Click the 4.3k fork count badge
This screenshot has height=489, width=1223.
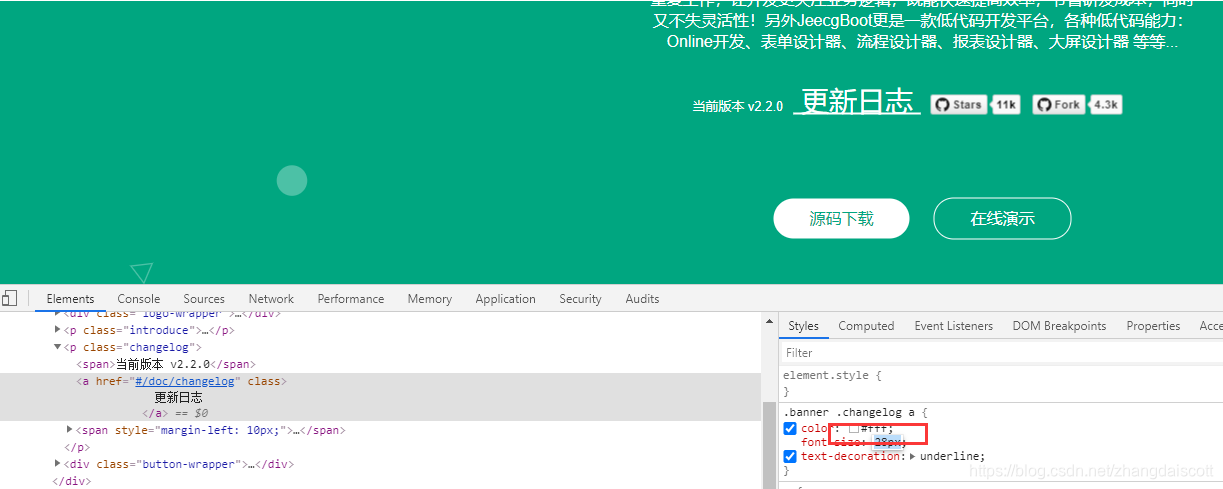click(x=1106, y=105)
